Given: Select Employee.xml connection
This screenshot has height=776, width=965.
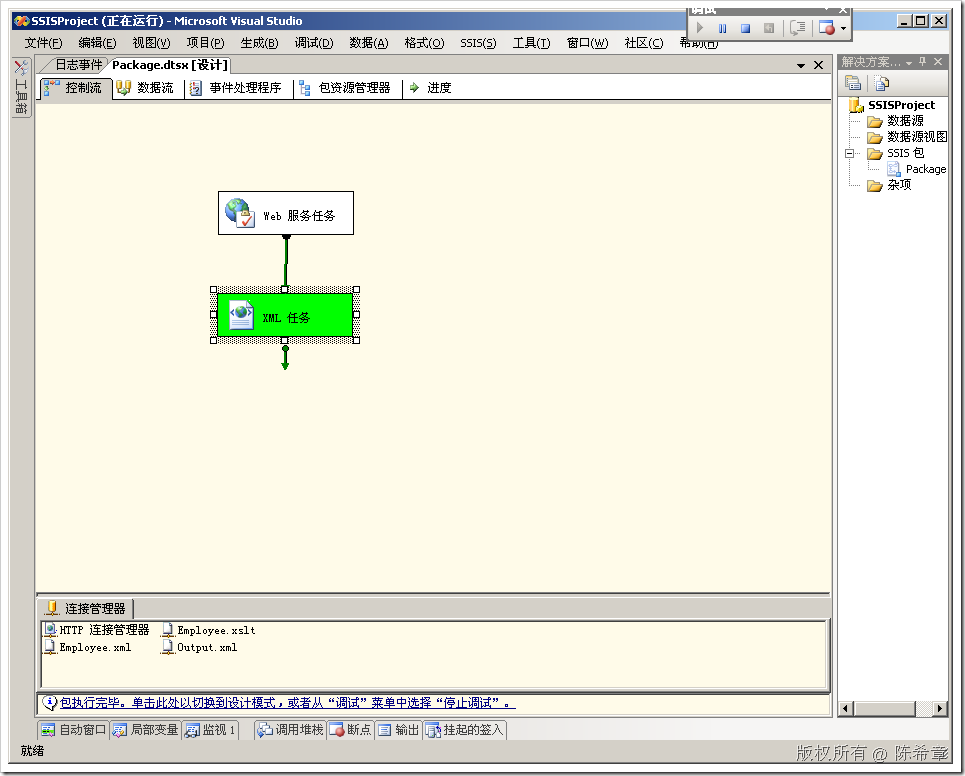Looking at the screenshot, I should click(87, 647).
